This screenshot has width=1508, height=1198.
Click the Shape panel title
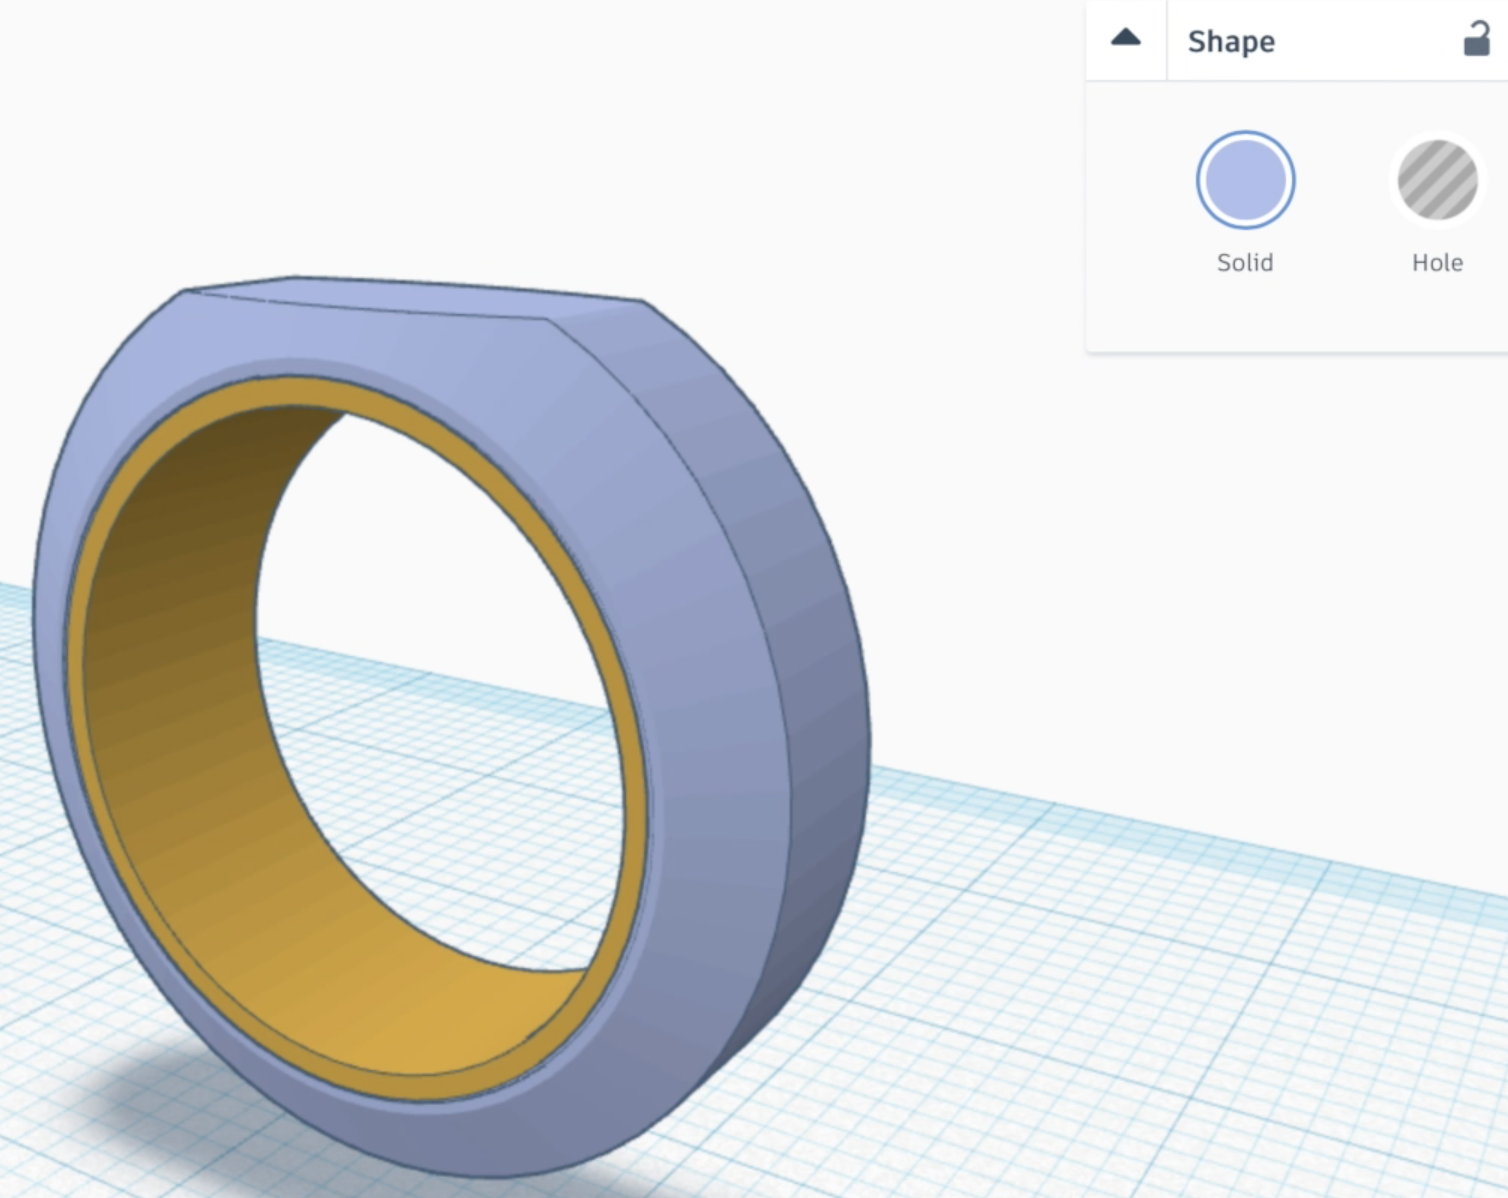tap(1231, 41)
